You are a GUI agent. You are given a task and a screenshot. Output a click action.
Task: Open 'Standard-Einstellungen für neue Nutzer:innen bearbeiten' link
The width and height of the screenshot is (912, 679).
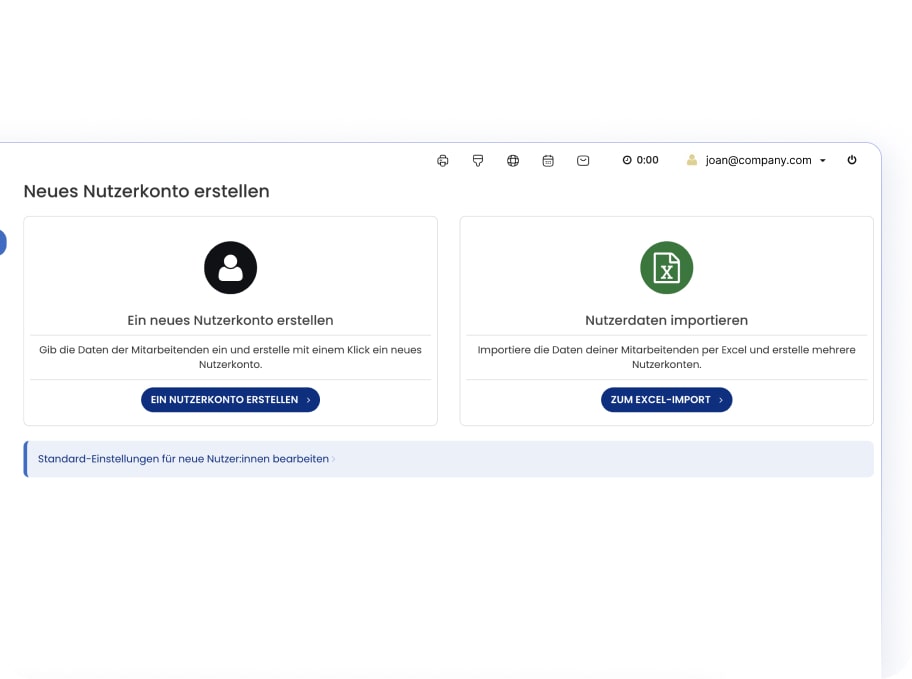(183, 459)
